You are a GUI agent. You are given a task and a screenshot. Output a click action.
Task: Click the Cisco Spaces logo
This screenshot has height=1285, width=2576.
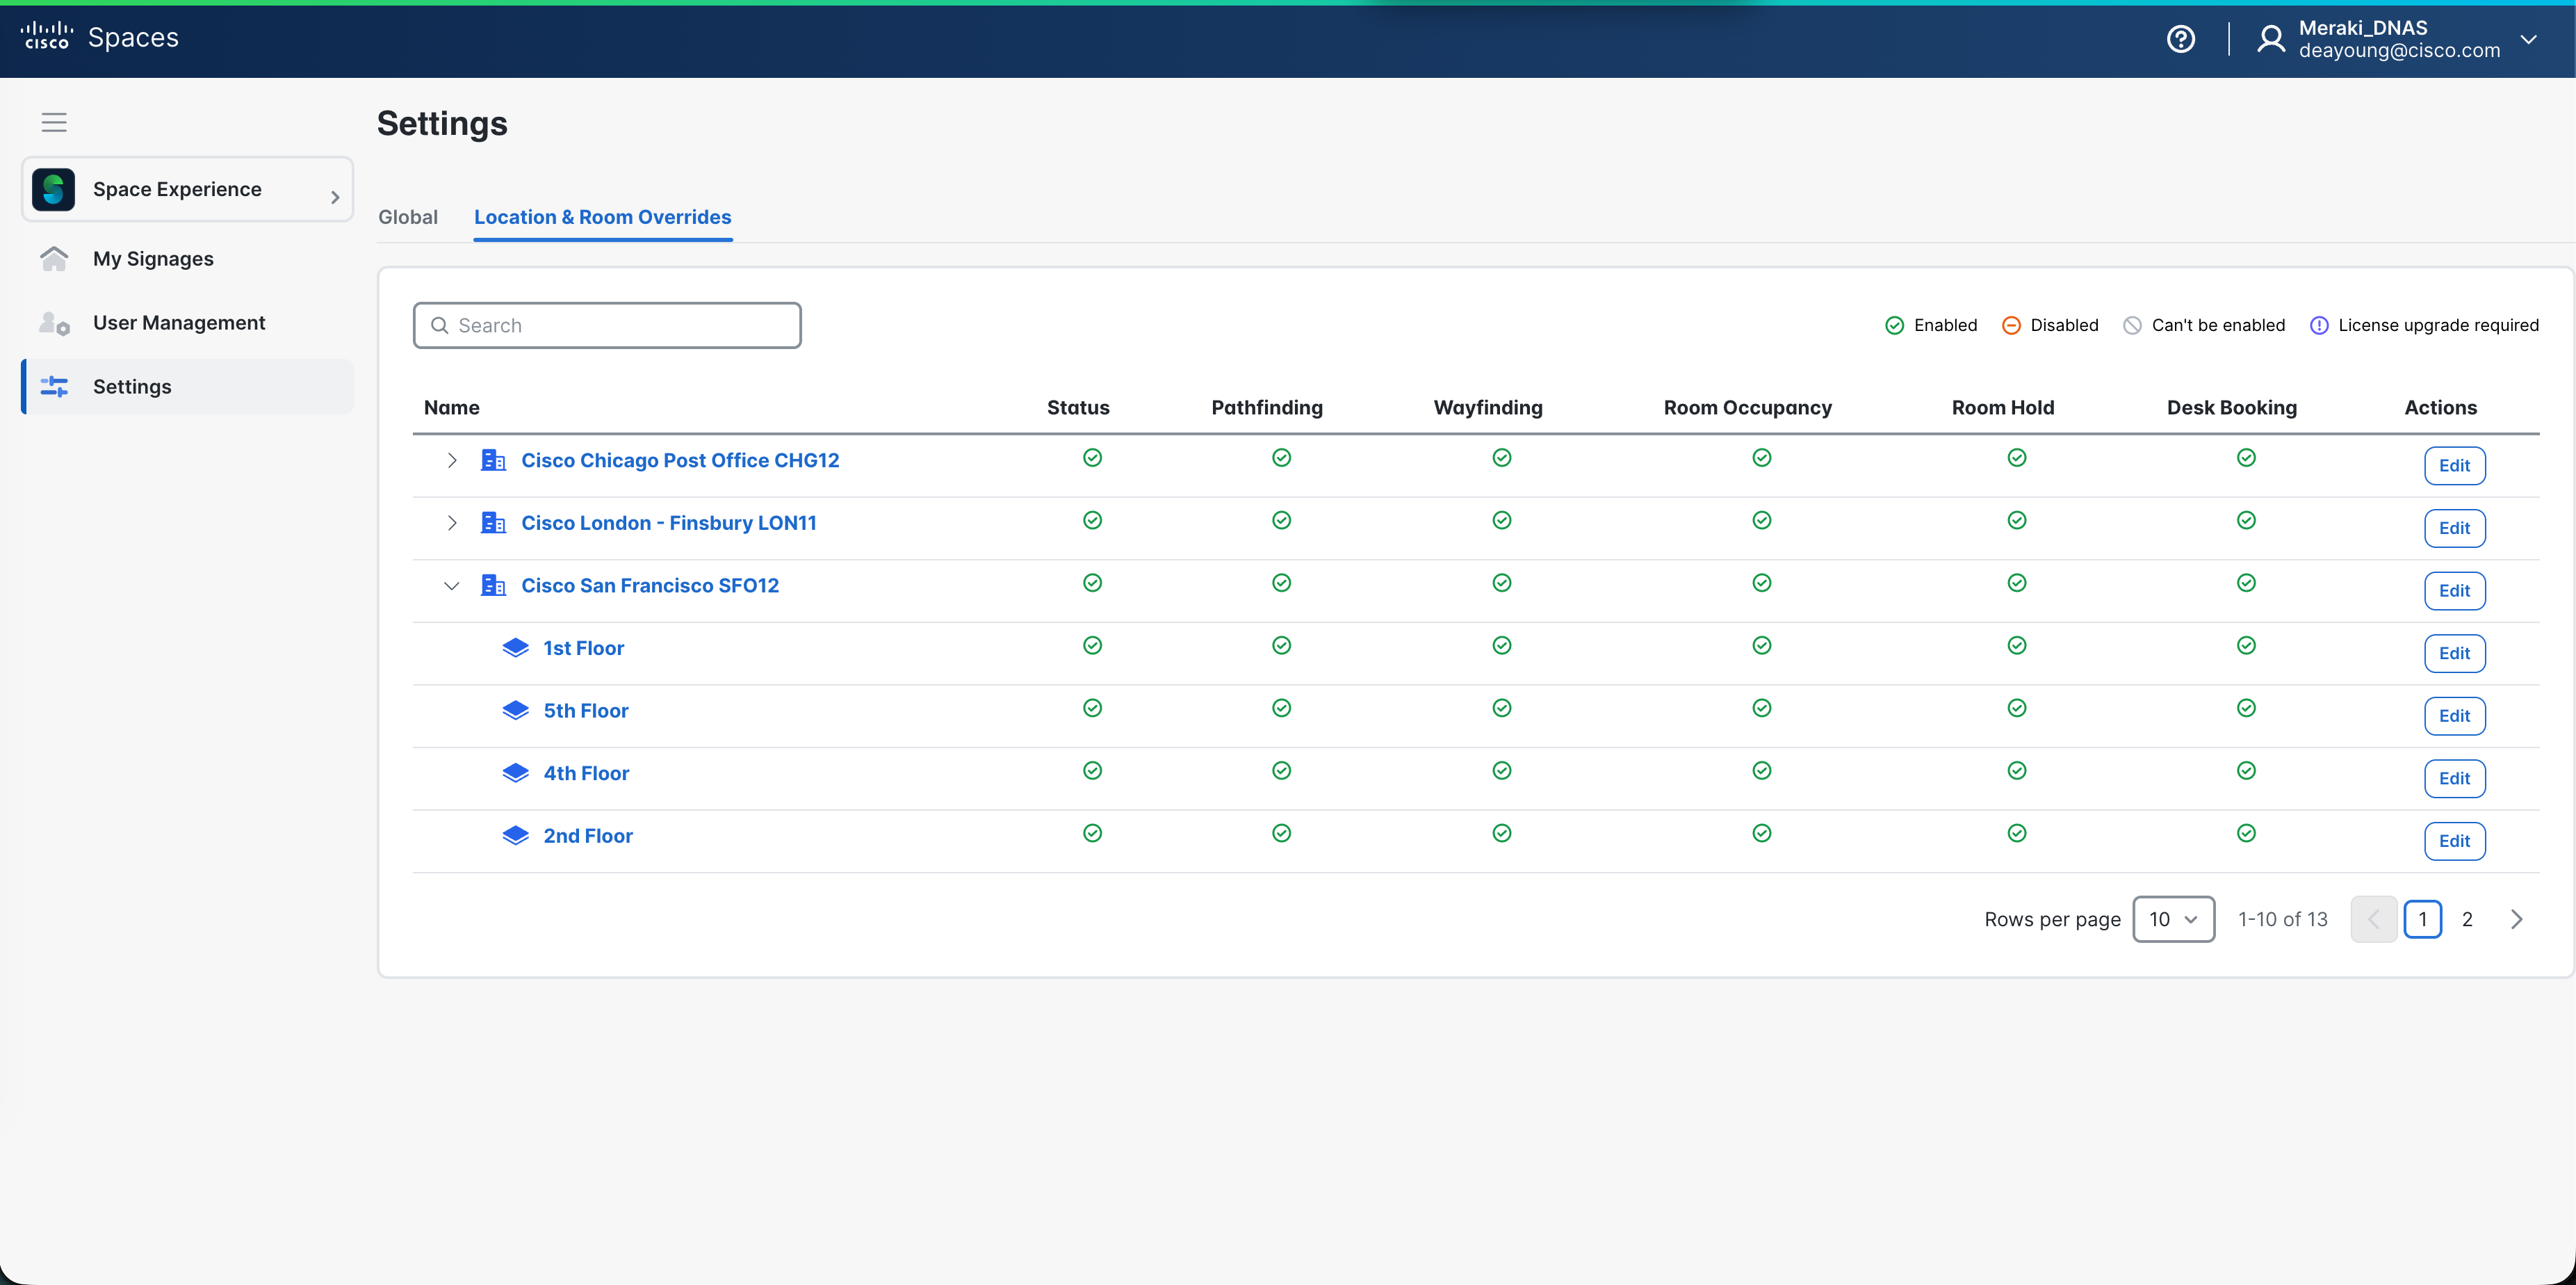pos(99,37)
